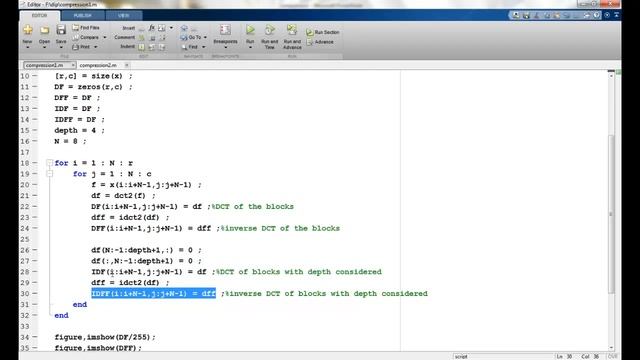Collapse the inner for loop at line 19

click(x=49, y=173)
